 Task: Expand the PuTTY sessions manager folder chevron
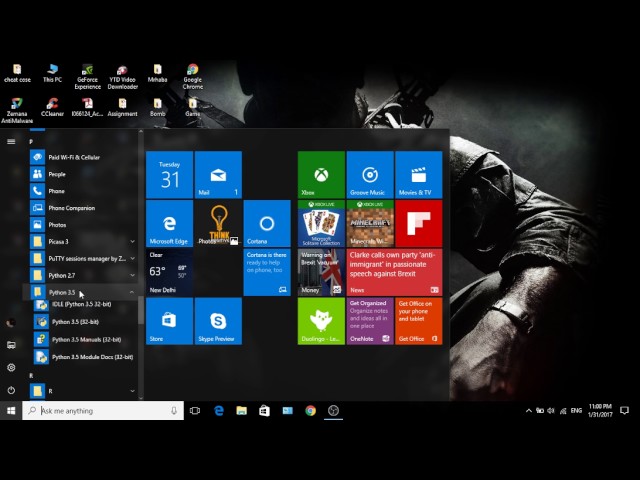point(132,259)
